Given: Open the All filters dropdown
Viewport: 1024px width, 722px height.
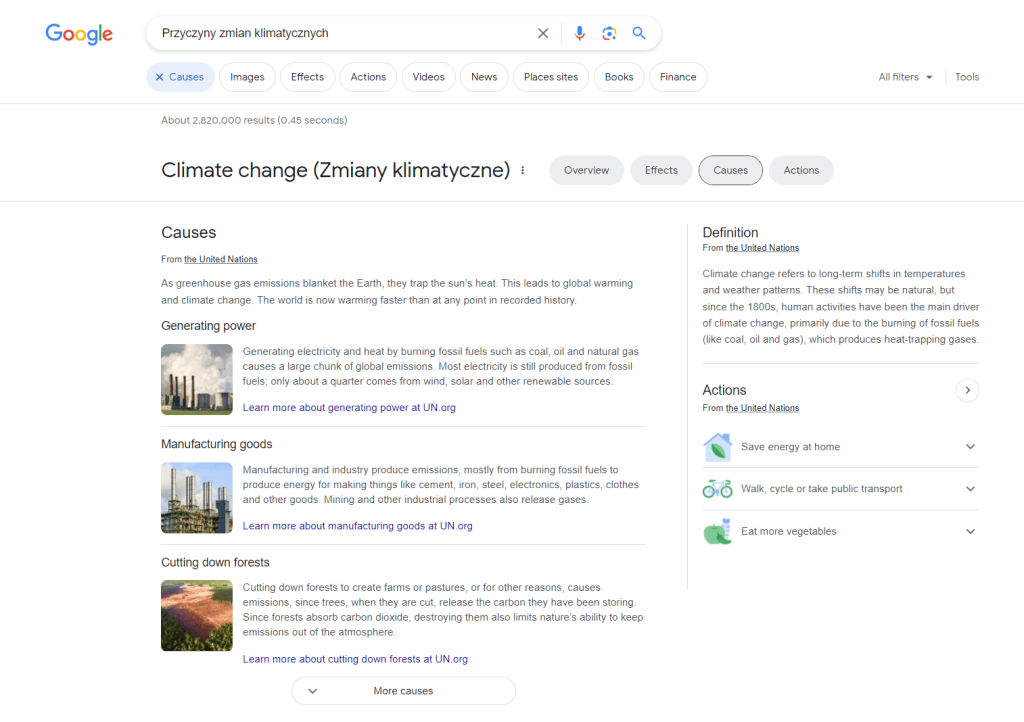Looking at the screenshot, I should click(905, 77).
